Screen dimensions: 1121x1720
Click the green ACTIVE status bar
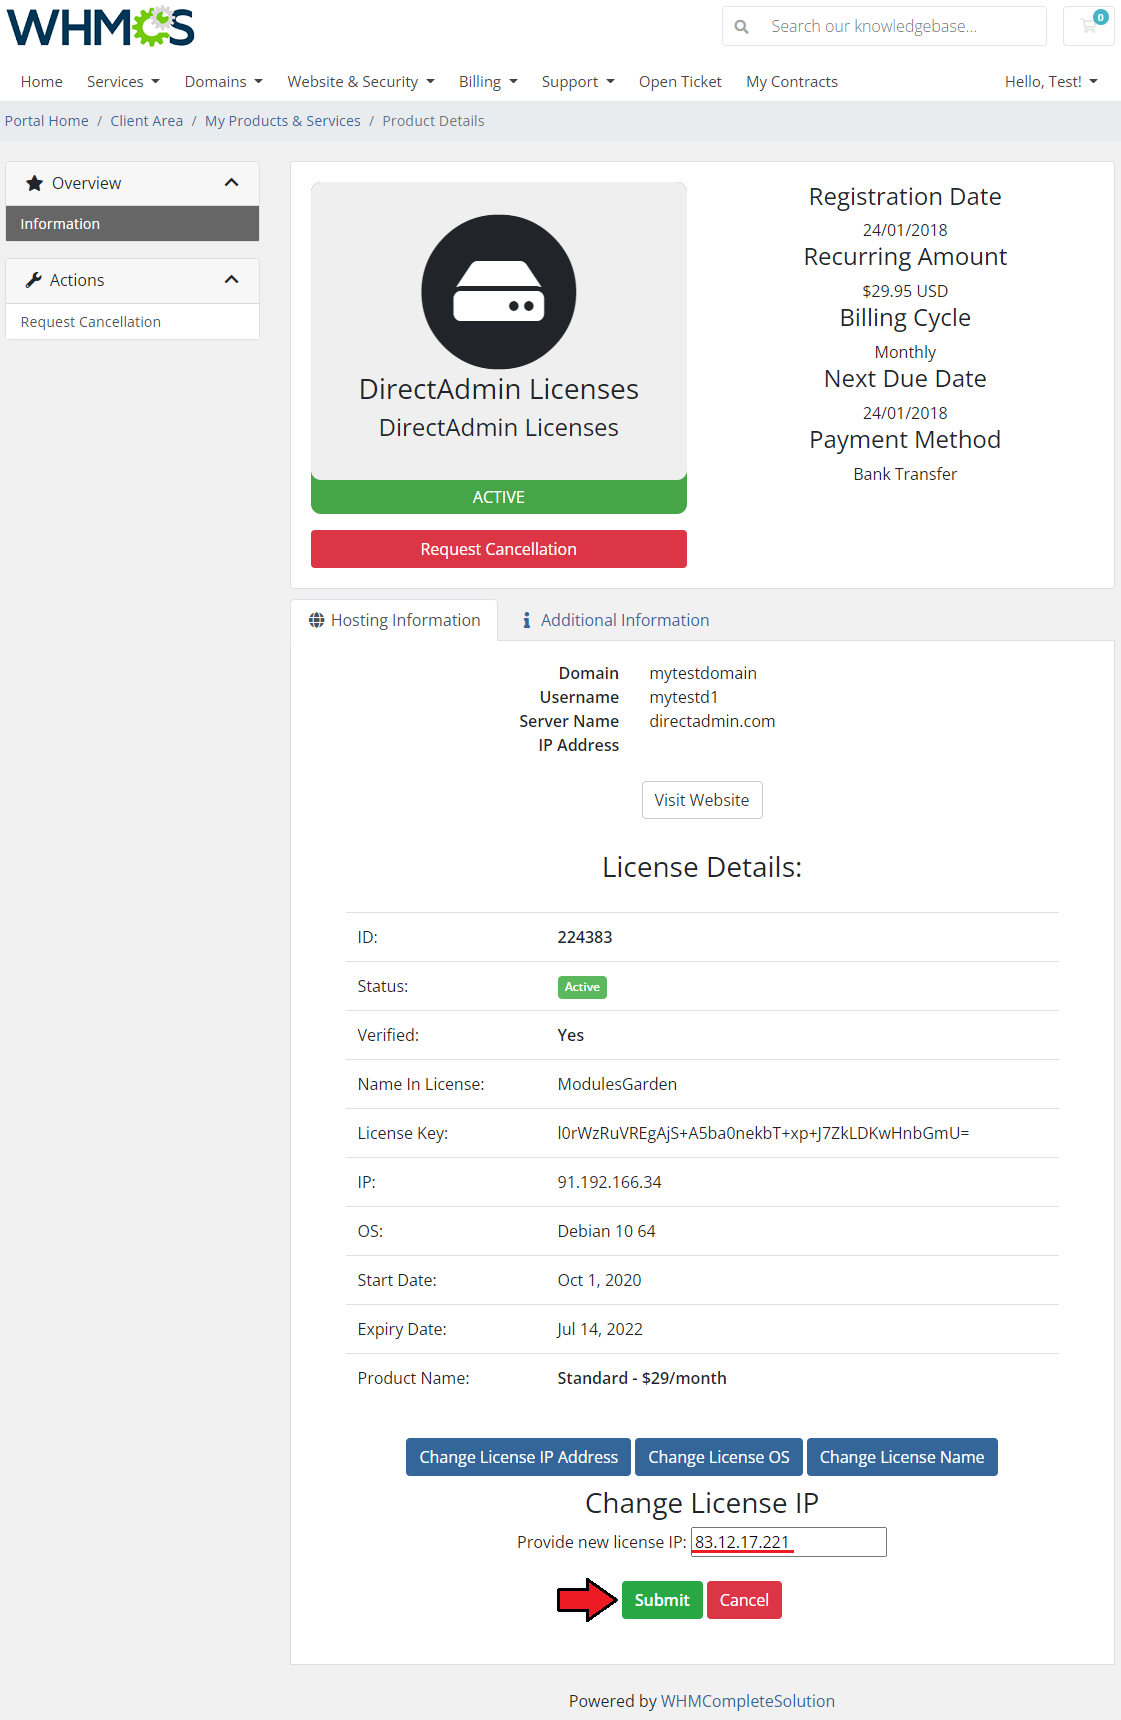pos(499,497)
